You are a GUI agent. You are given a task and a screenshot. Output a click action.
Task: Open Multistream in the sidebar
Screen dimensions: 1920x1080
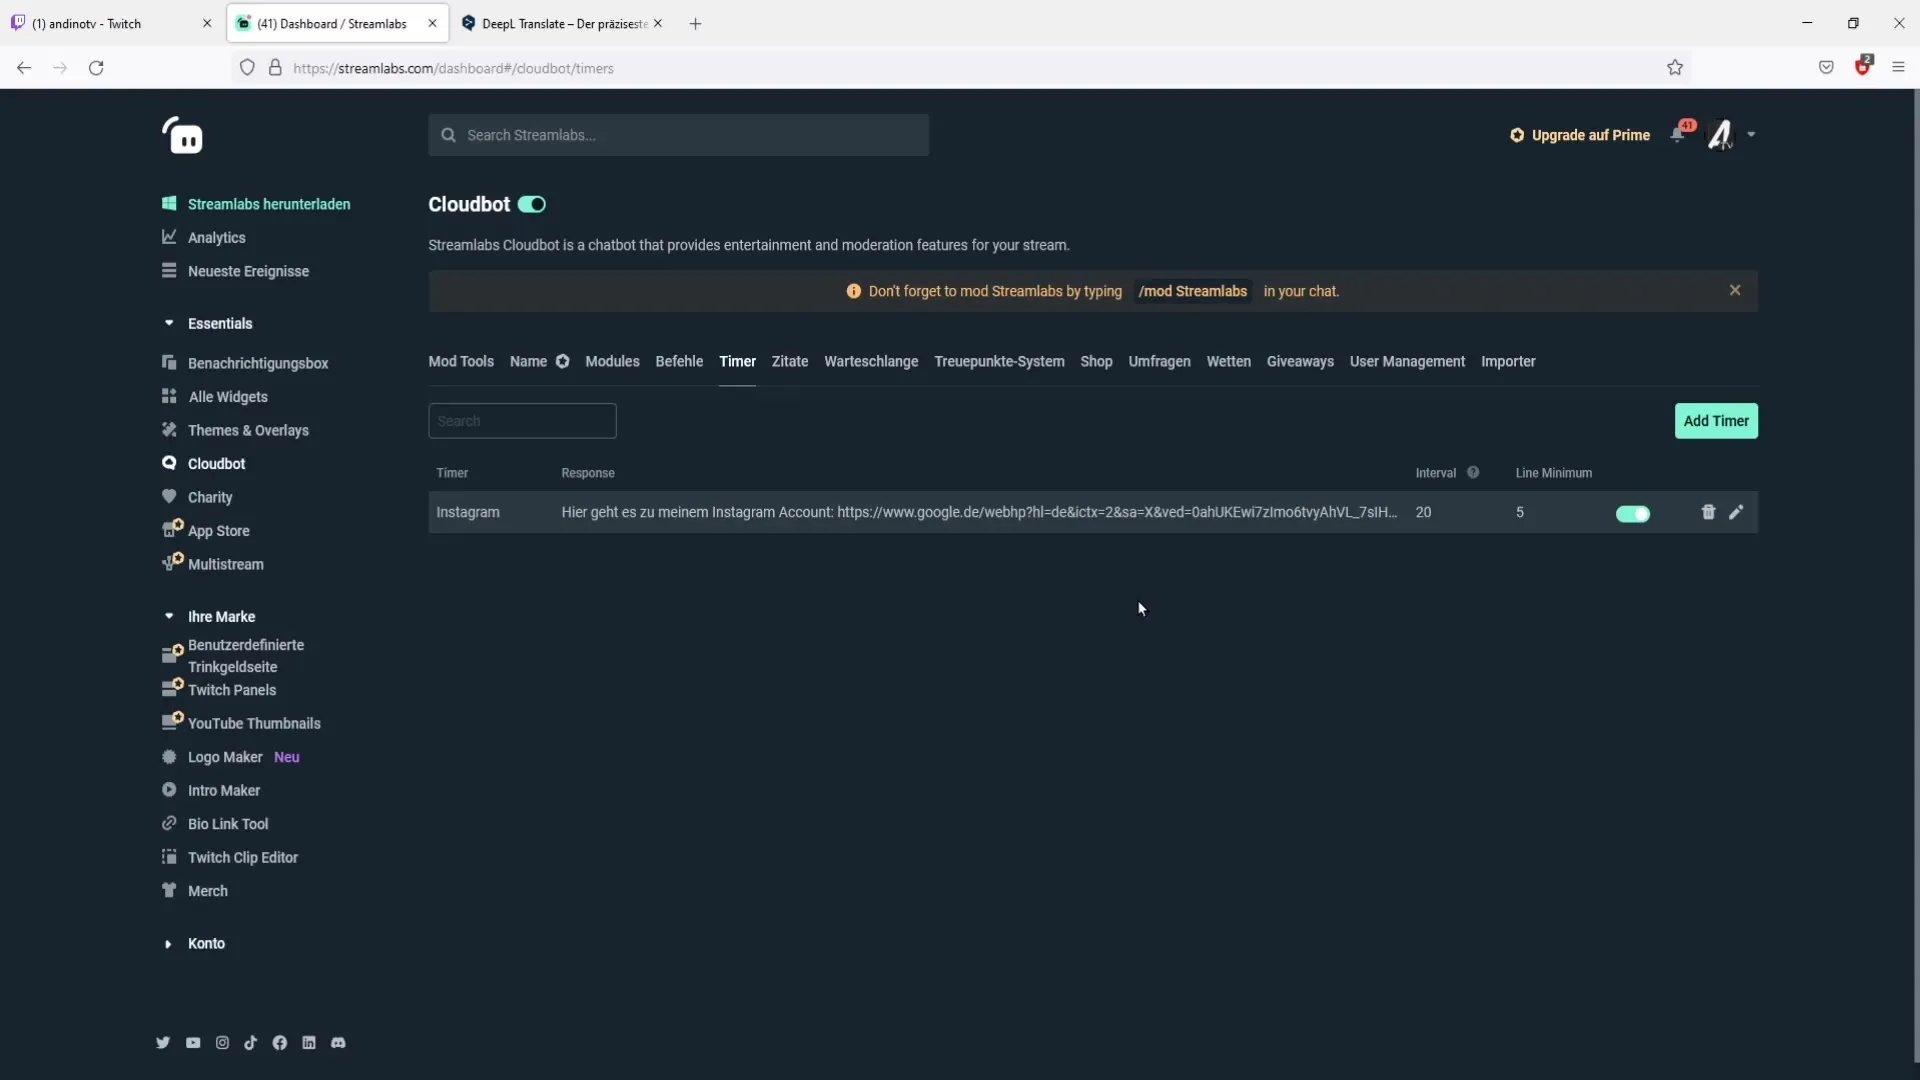213,563
